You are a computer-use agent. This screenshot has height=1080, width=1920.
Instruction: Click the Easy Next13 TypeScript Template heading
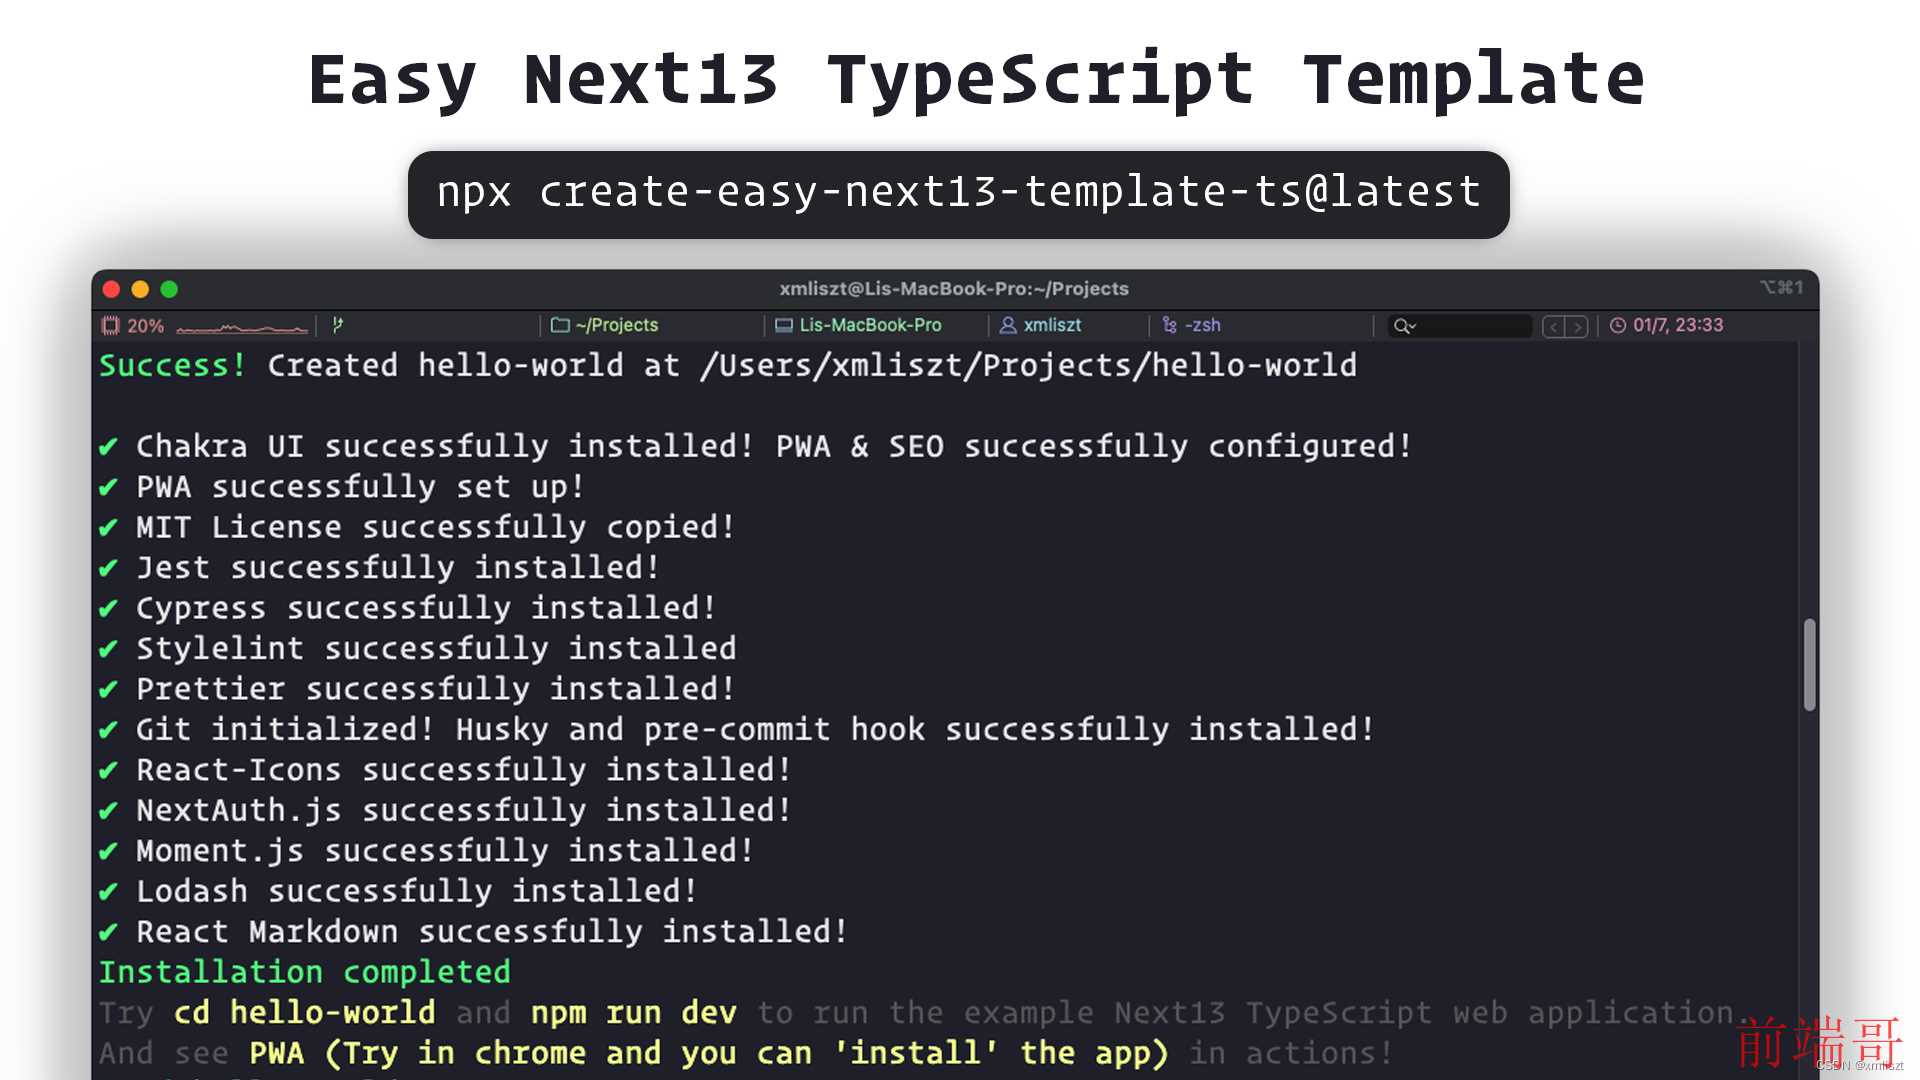977,80
